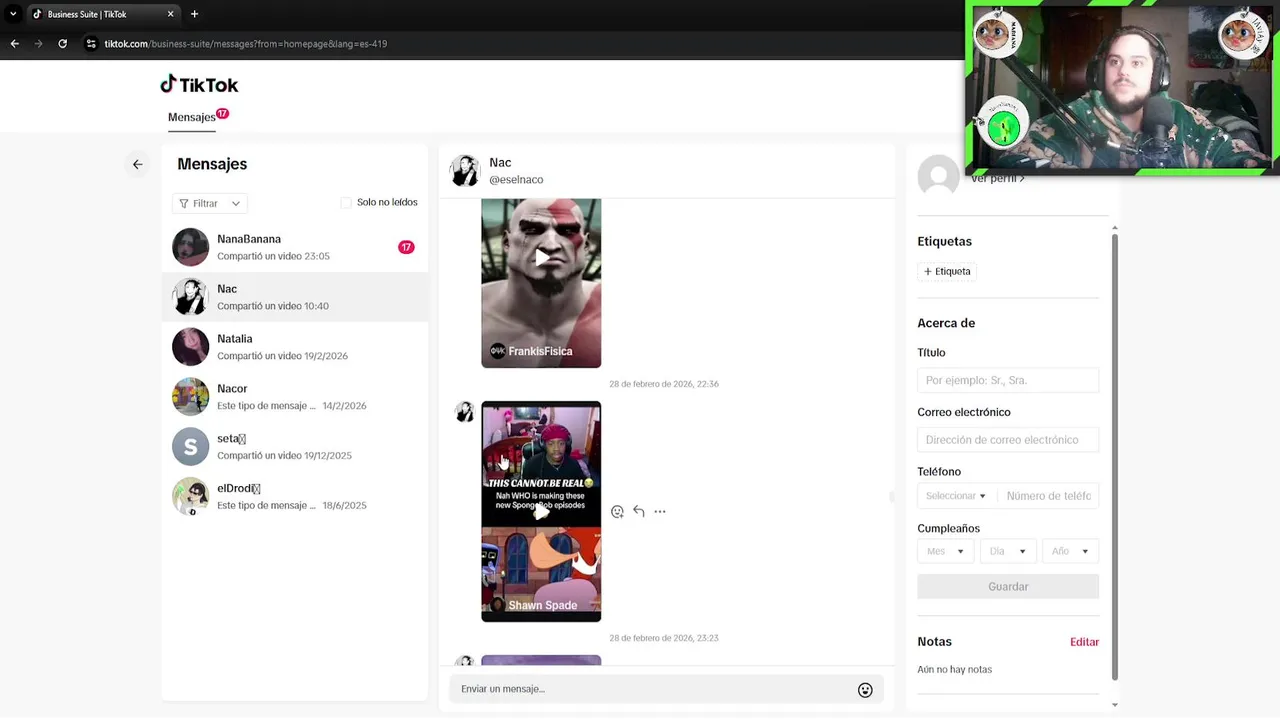Click the @eselnaco username

point(516,180)
